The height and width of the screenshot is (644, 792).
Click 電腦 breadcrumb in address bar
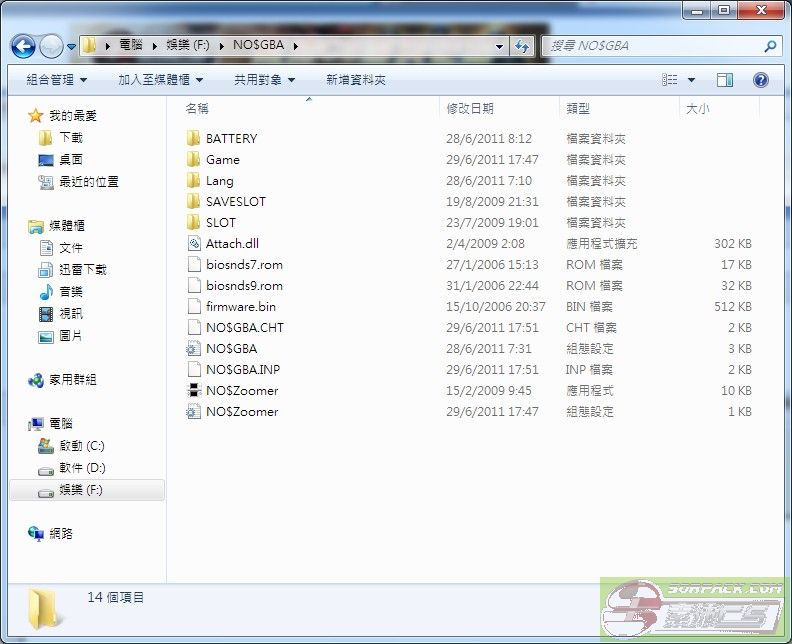click(131, 45)
